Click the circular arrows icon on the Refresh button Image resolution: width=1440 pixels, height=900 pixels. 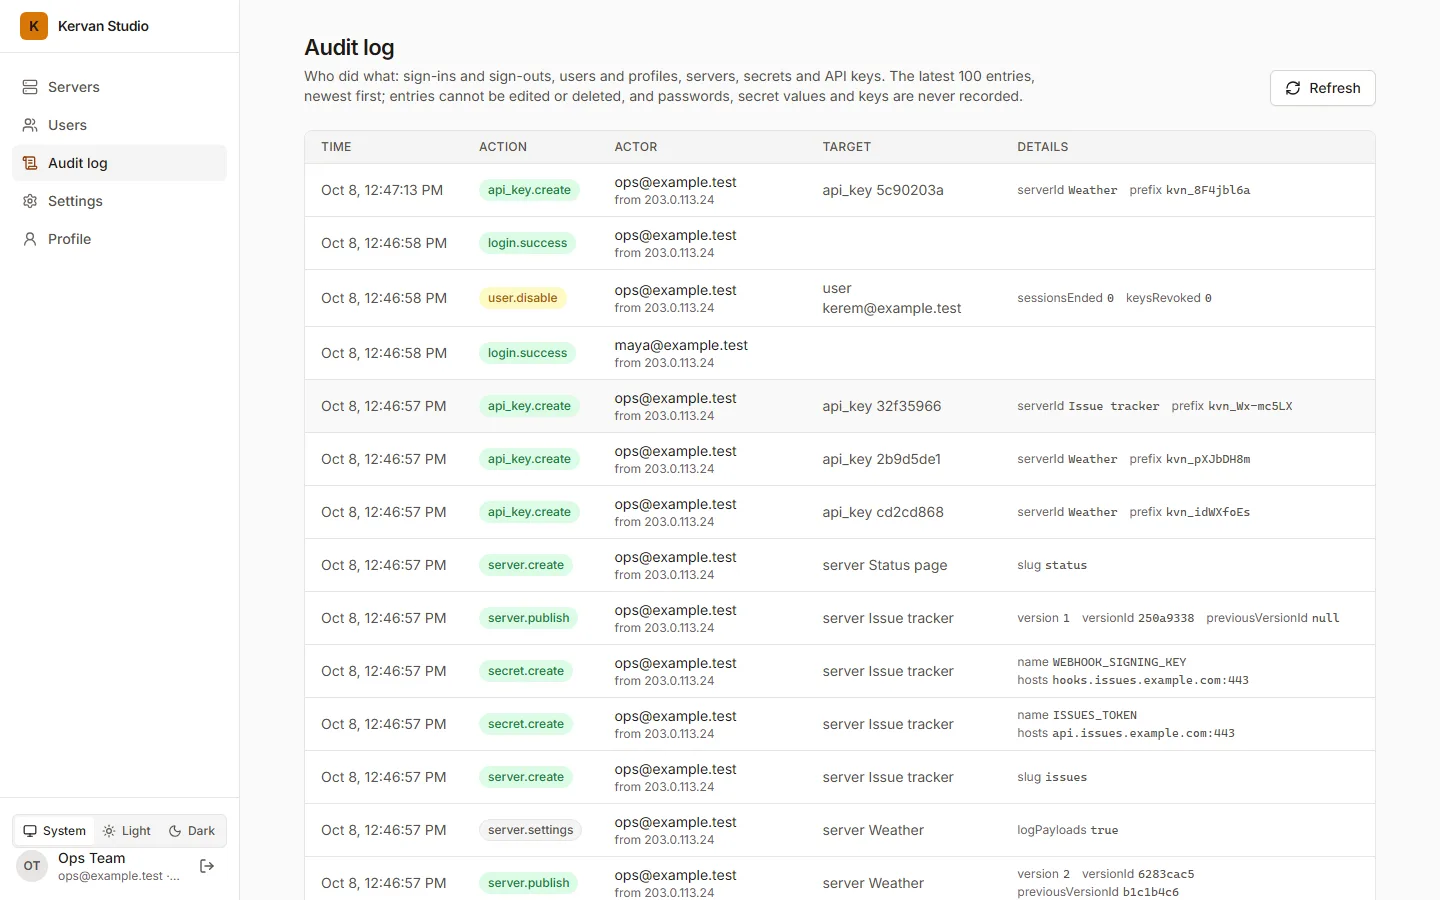coord(1293,88)
